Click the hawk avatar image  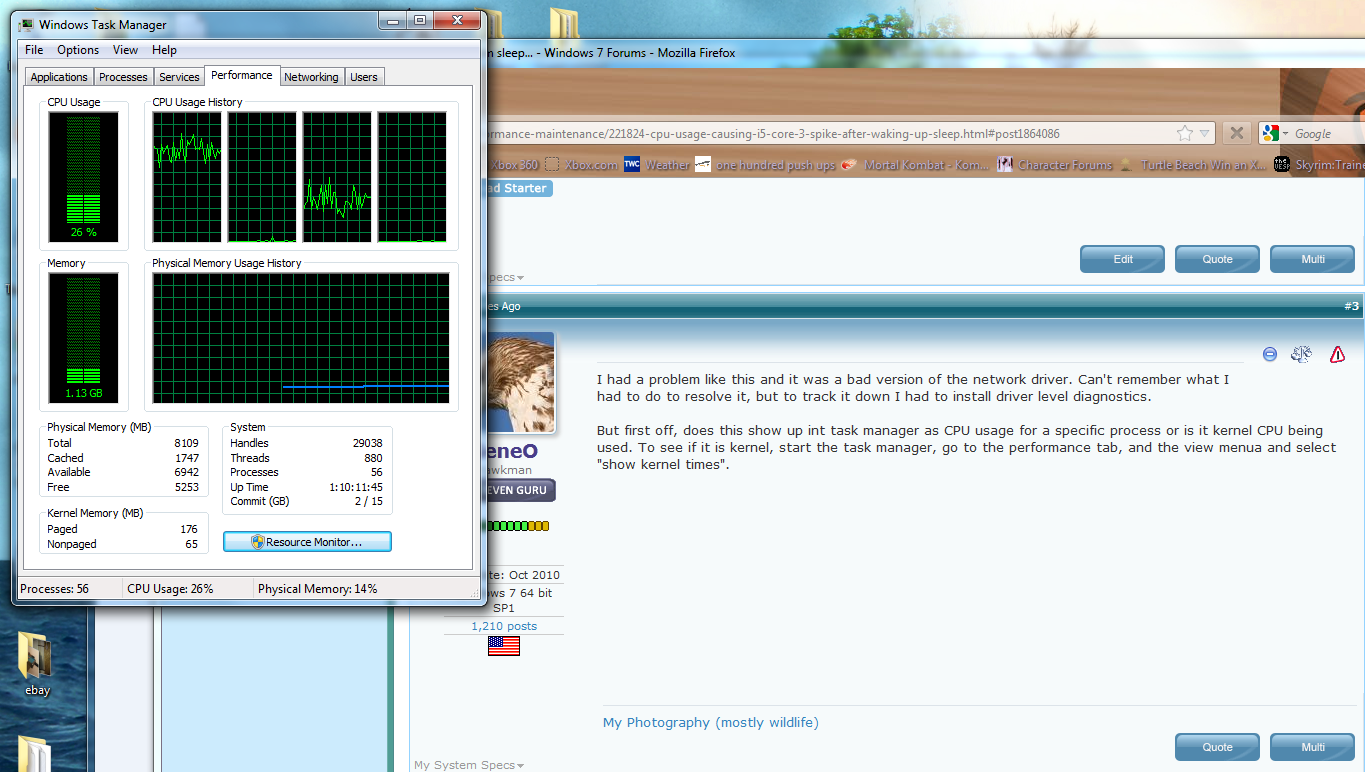pyautogui.click(x=520, y=383)
